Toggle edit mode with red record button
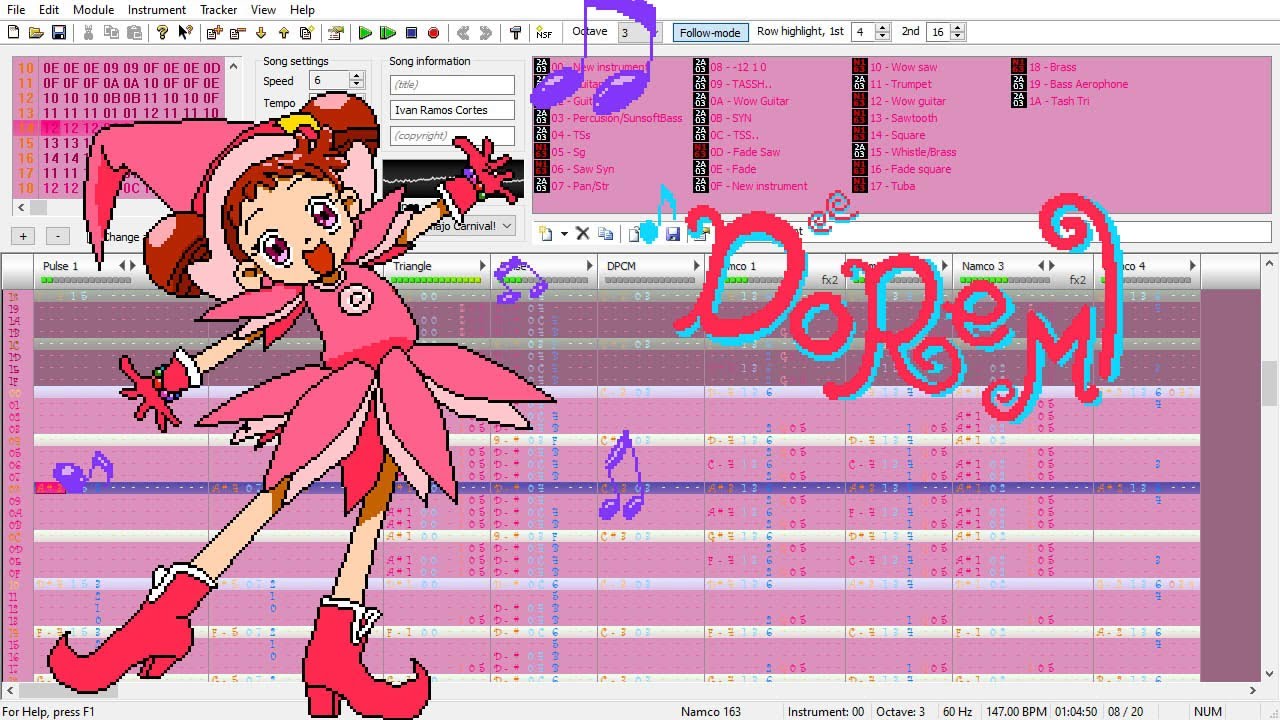Image resolution: width=1280 pixels, height=720 pixels. (434, 33)
